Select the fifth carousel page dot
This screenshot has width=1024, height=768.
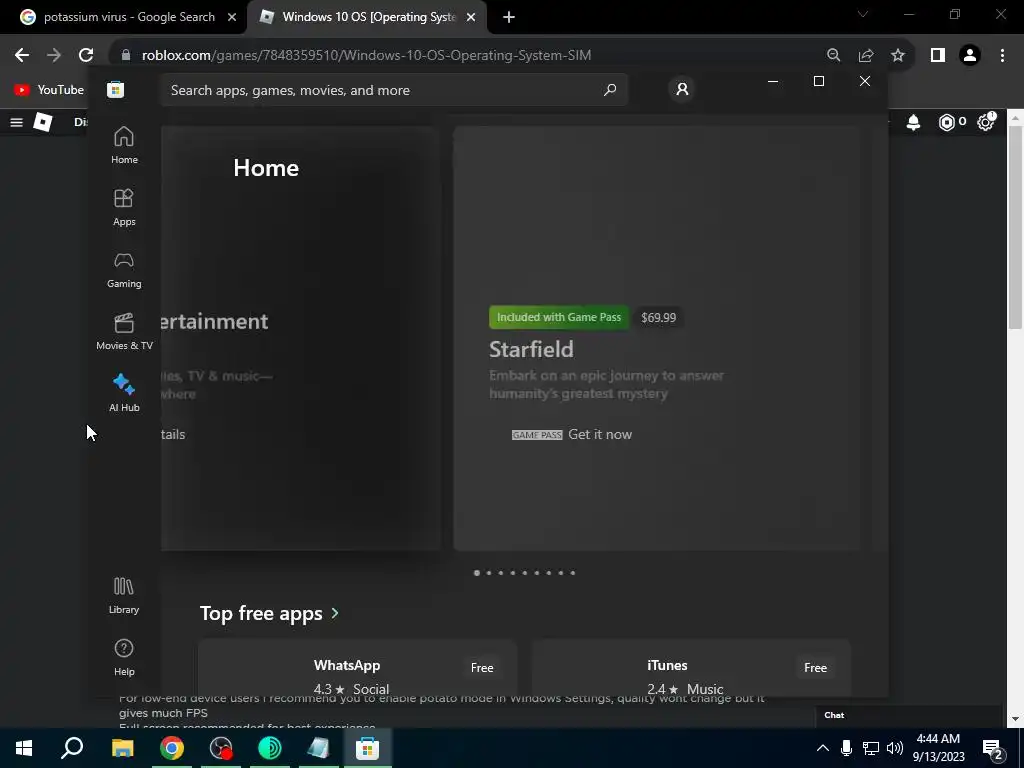click(x=524, y=573)
